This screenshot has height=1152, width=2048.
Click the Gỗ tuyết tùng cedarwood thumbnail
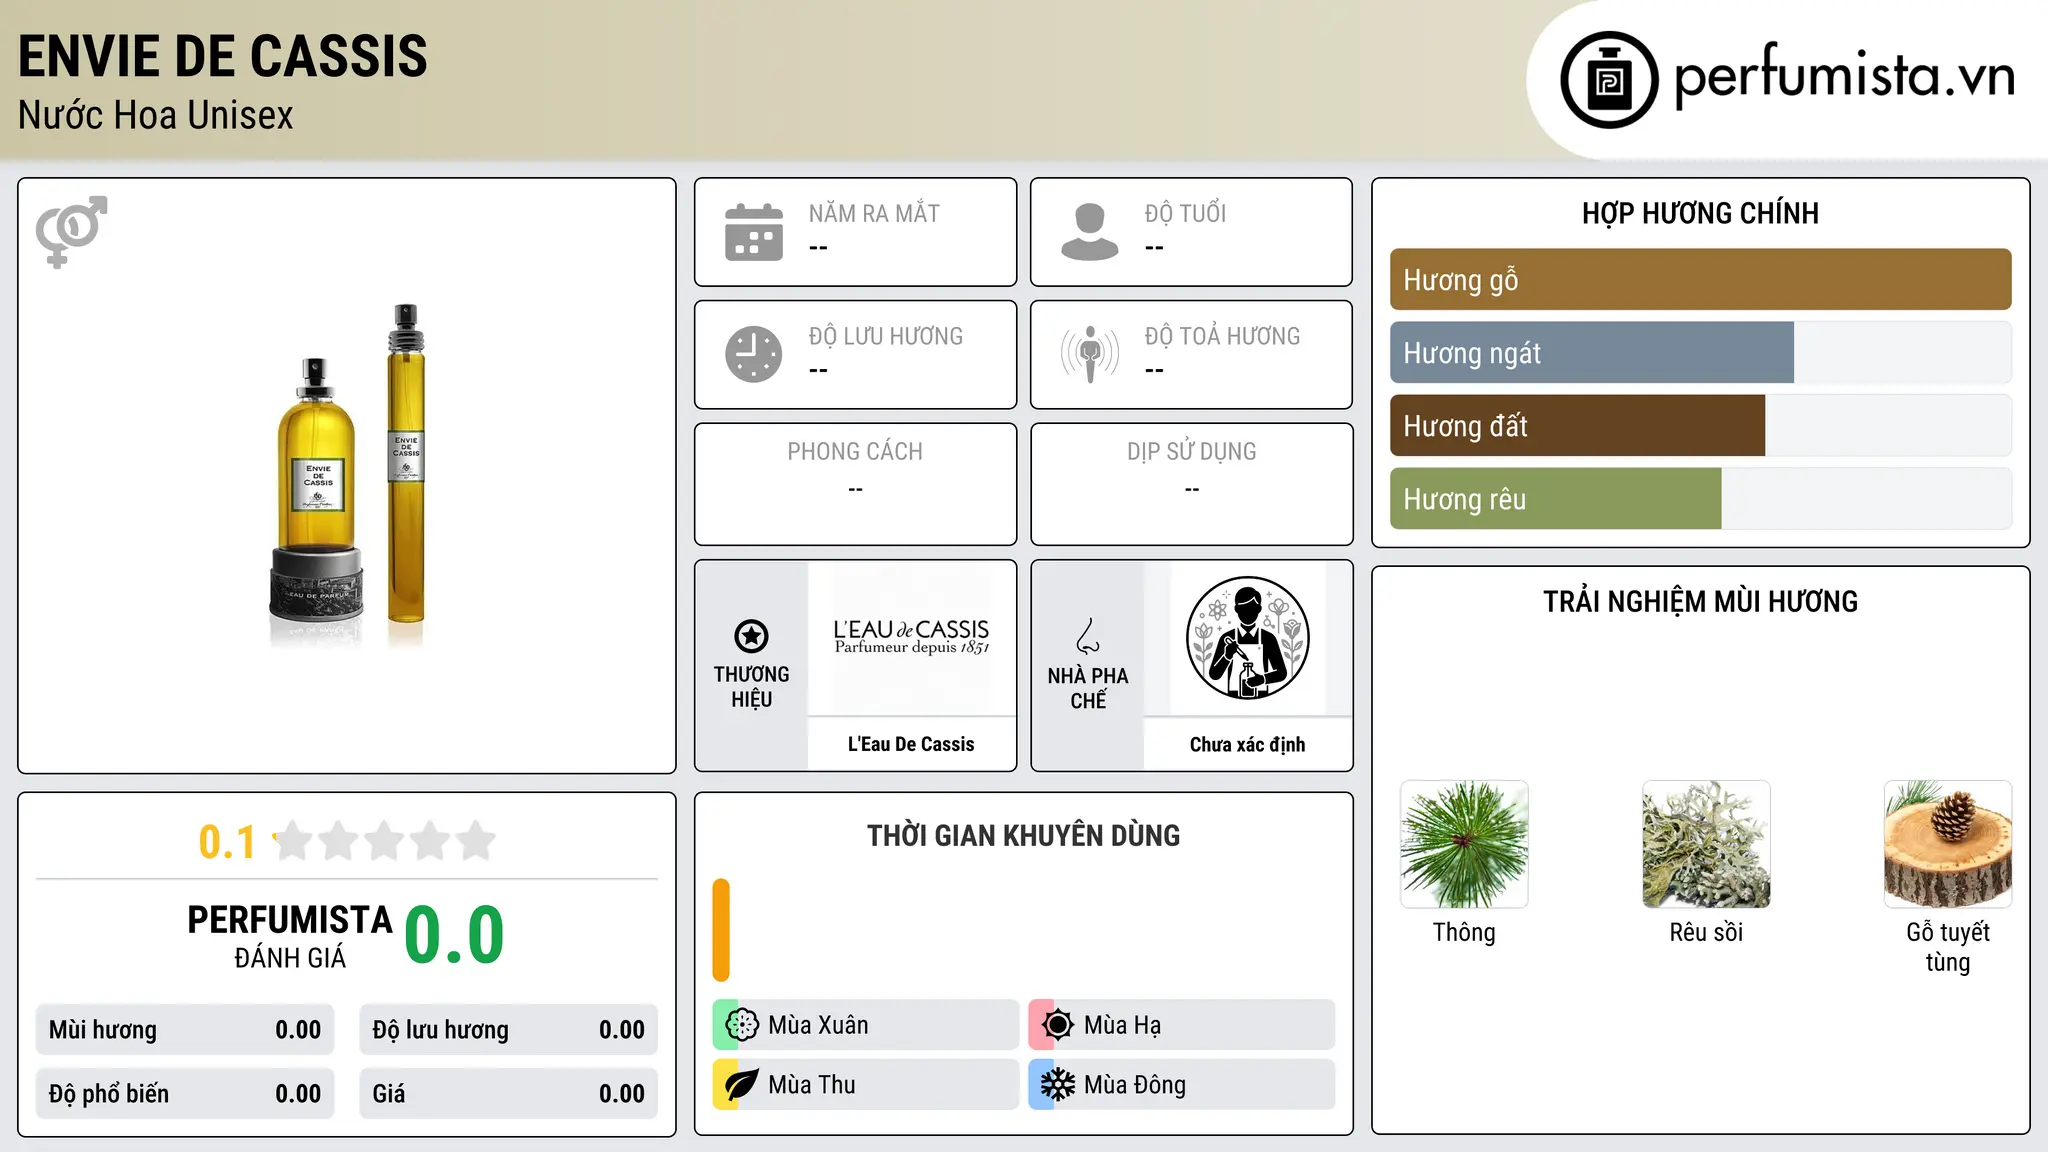pyautogui.click(x=1948, y=844)
